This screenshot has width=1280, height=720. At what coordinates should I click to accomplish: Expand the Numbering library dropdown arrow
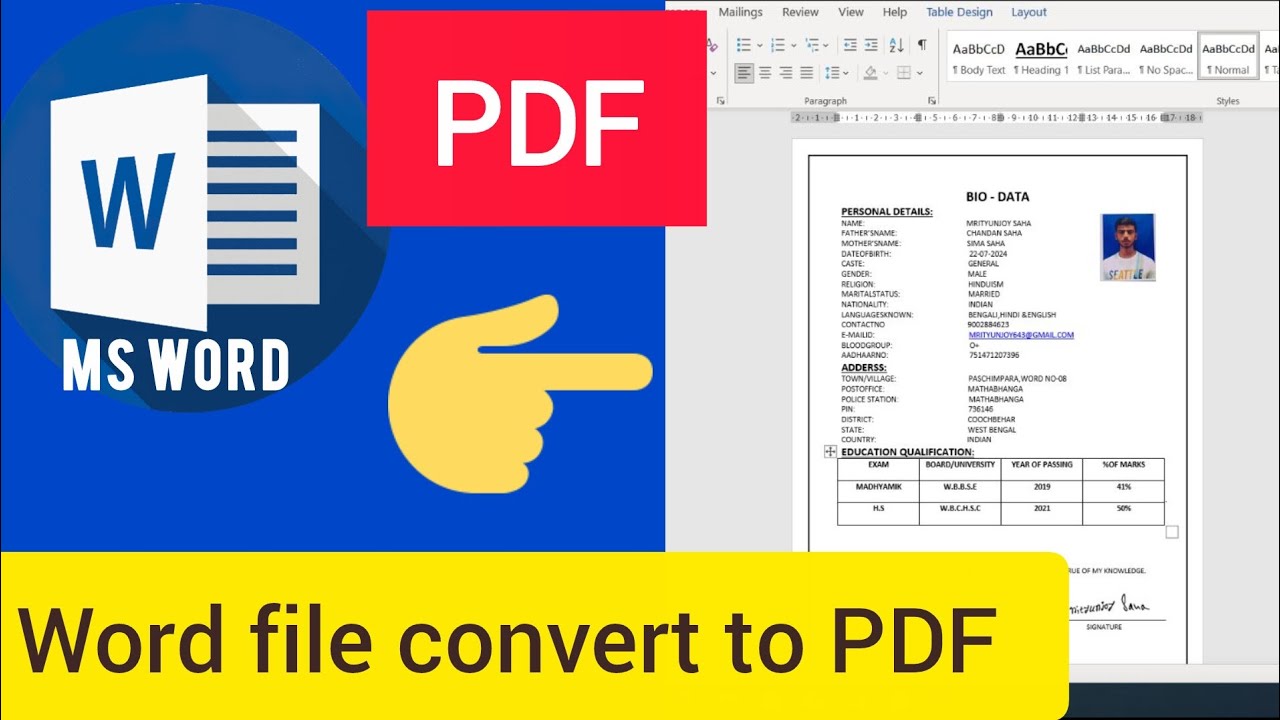(x=794, y=45)
